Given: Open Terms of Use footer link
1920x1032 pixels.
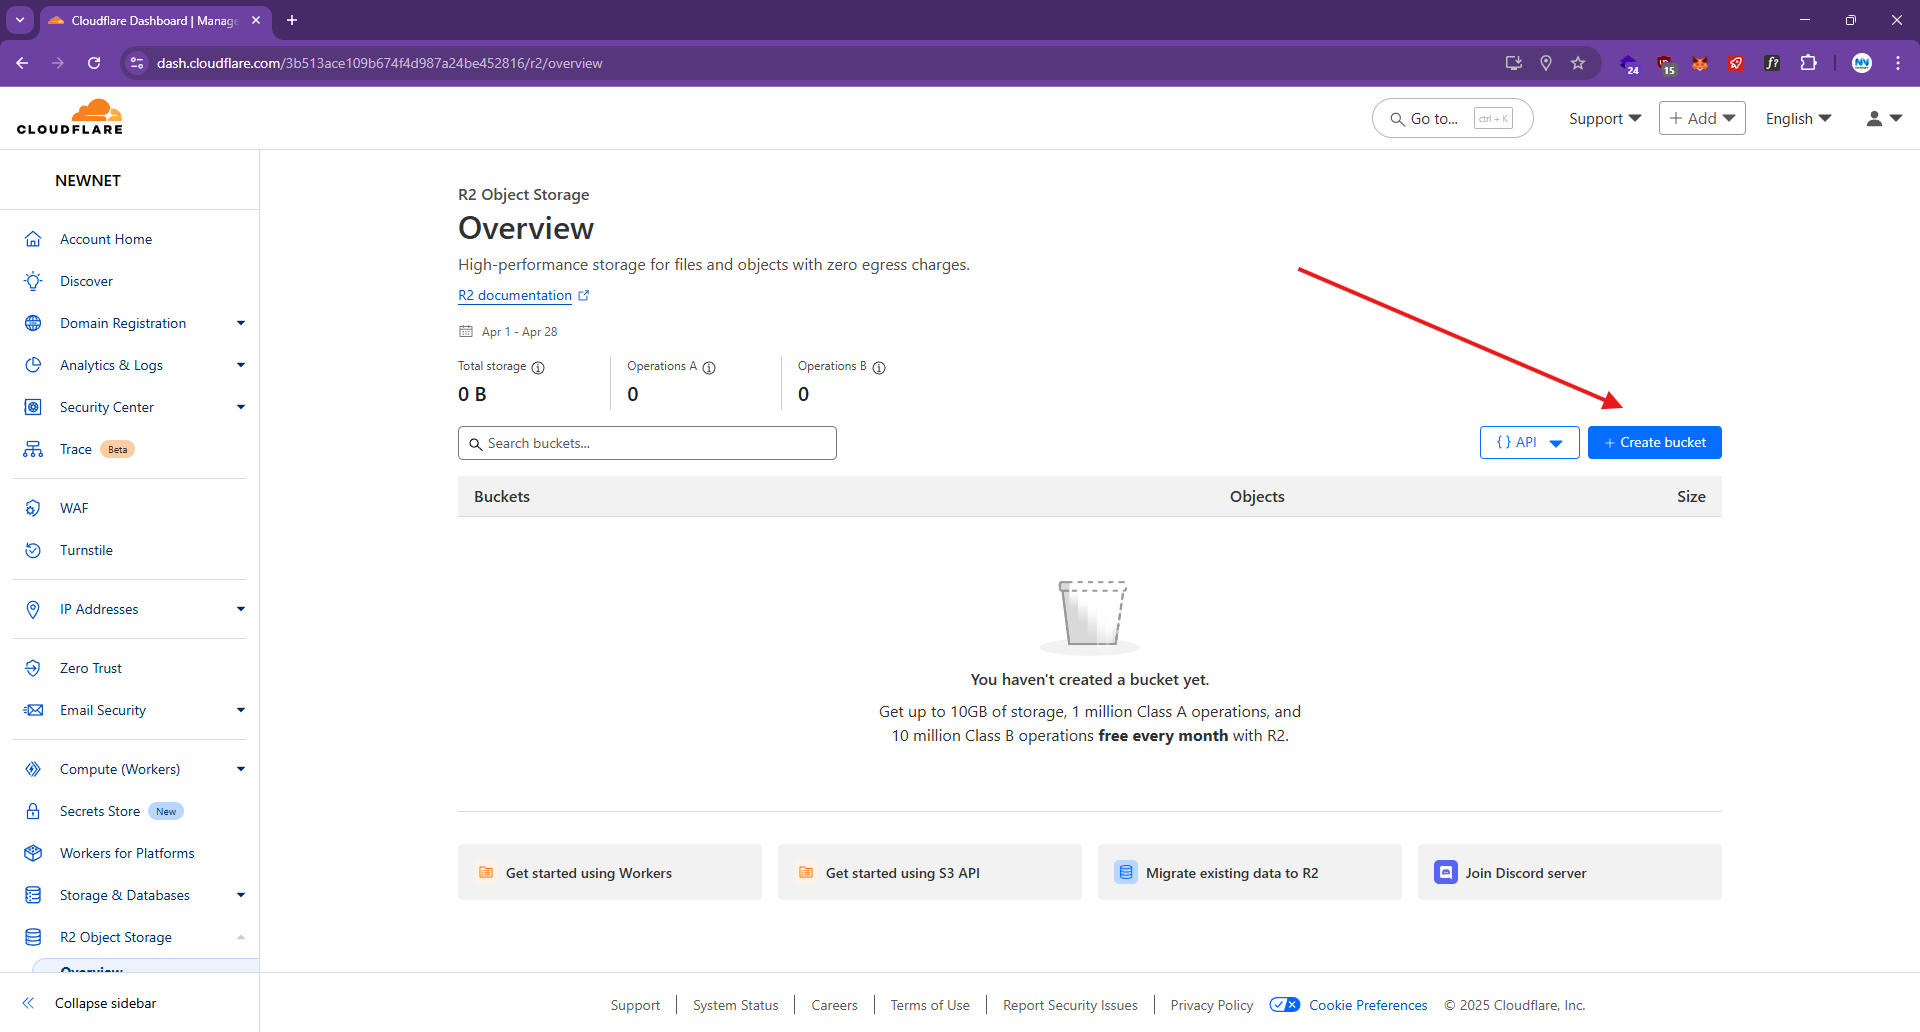Looking at the screenshot, I should tap(930, 1005).
